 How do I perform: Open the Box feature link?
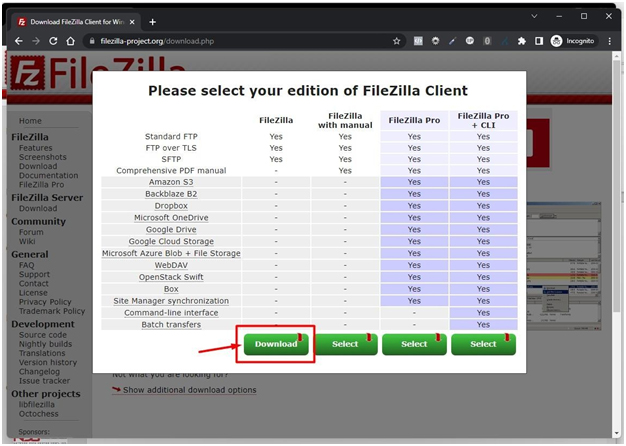tap(171, 289)
